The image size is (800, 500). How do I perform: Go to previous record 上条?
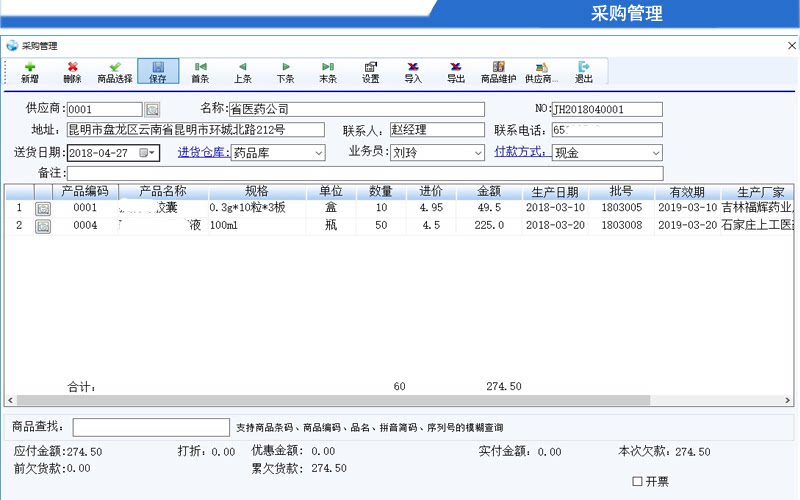(243, 72)
